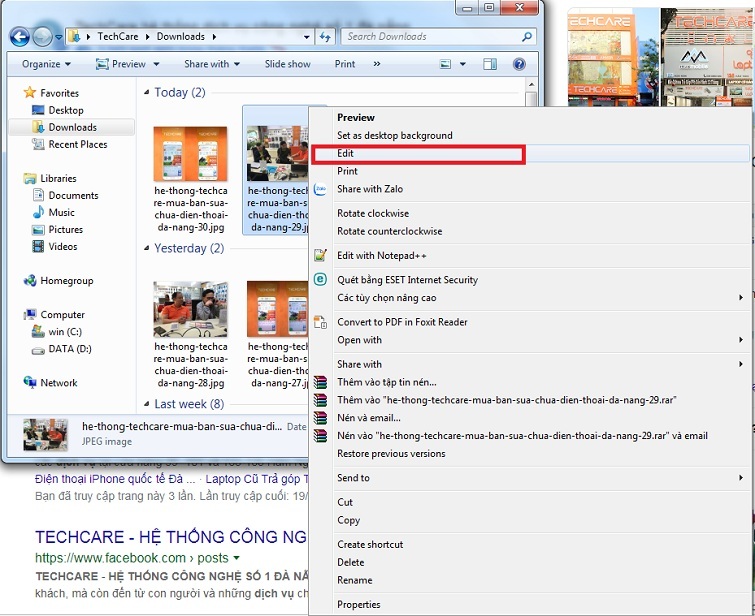The height and width of the screenshot is (616, 755).
Task: Click WinRAR icon beside 'Nén và email...'
Action: [320, 418]
